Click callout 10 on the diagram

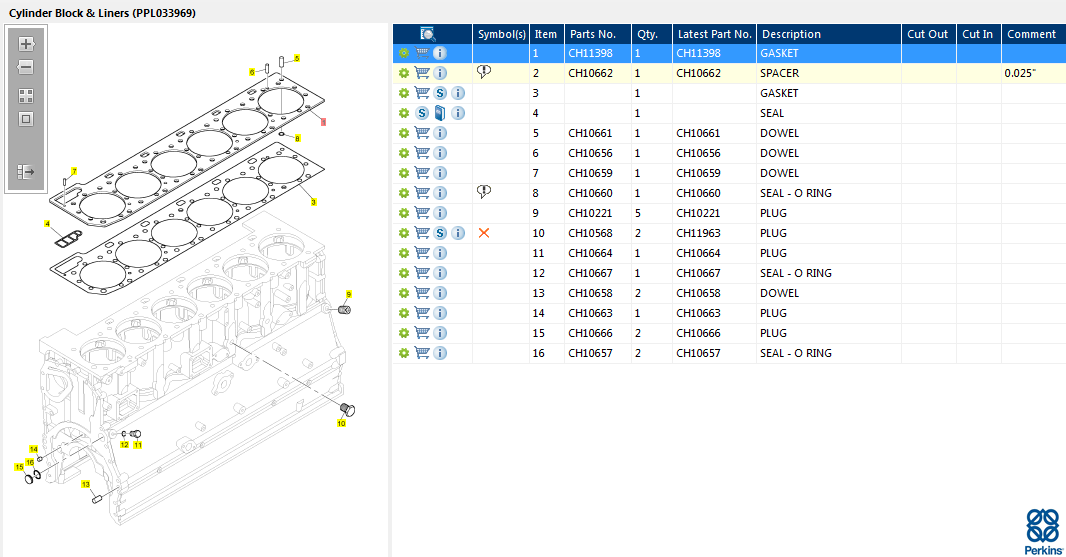pyautogui.click(x=341, y=424)
